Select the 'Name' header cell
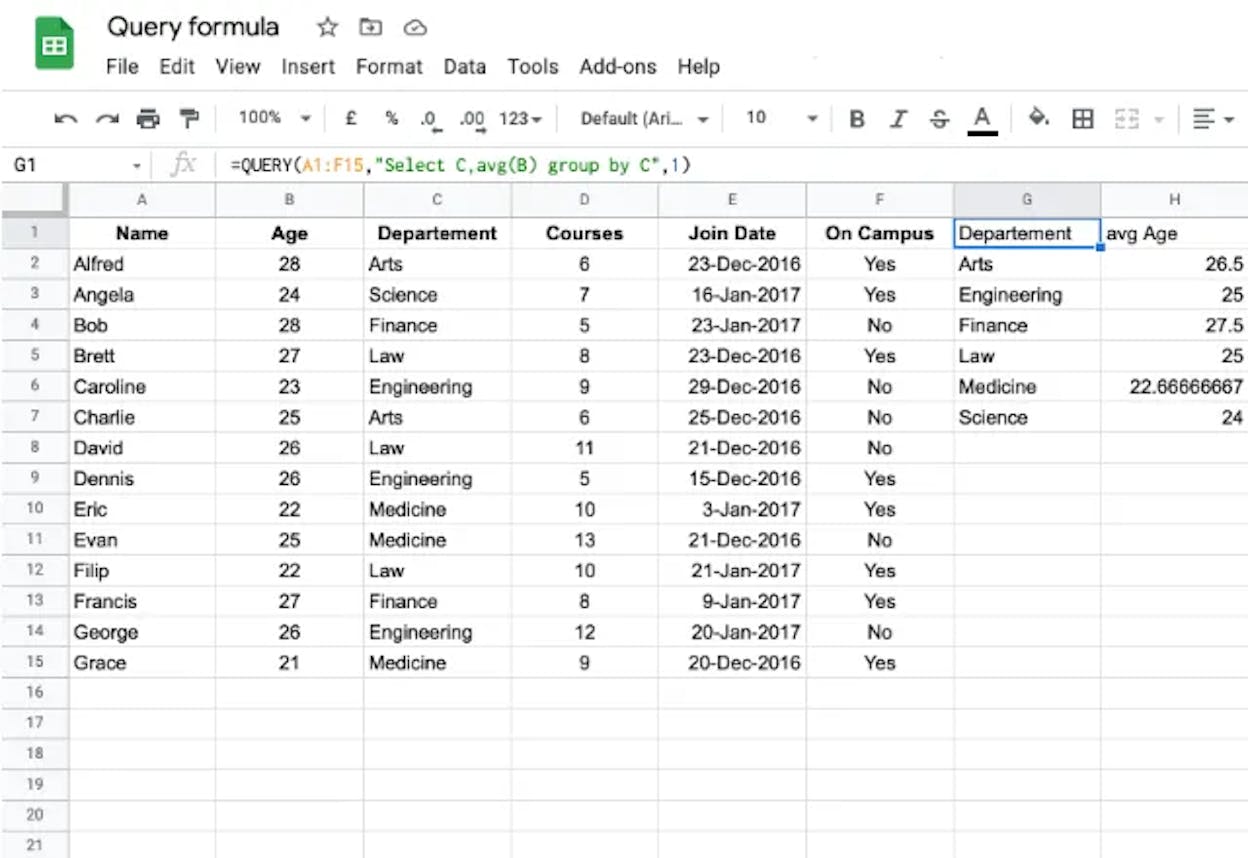 pyautogui.click(x=142, y=233)
